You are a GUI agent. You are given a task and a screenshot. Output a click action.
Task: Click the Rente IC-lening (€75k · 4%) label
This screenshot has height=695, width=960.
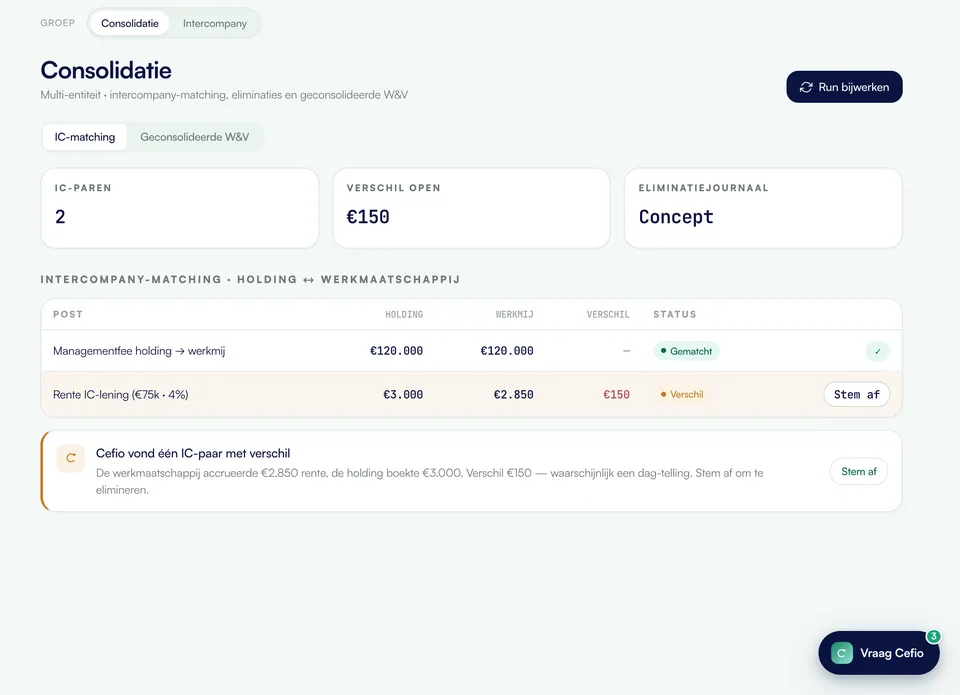click(121, 394)
